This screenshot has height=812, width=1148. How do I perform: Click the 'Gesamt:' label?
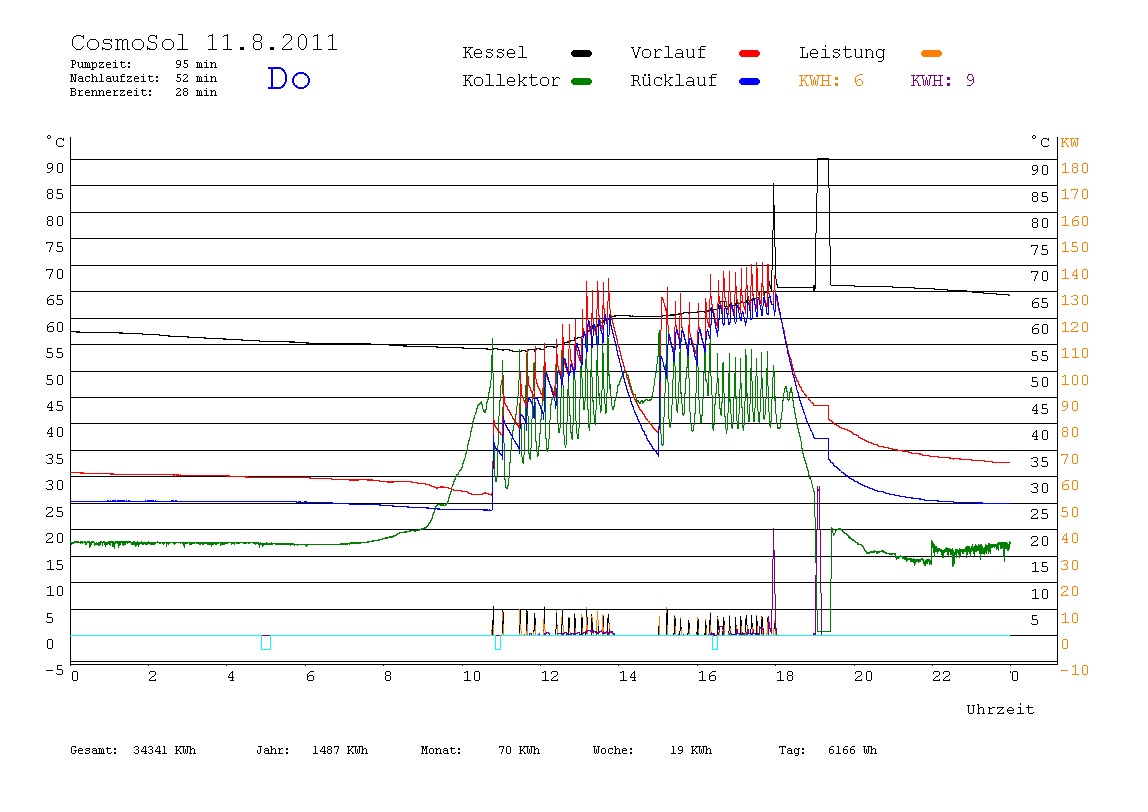pos(94,750)
